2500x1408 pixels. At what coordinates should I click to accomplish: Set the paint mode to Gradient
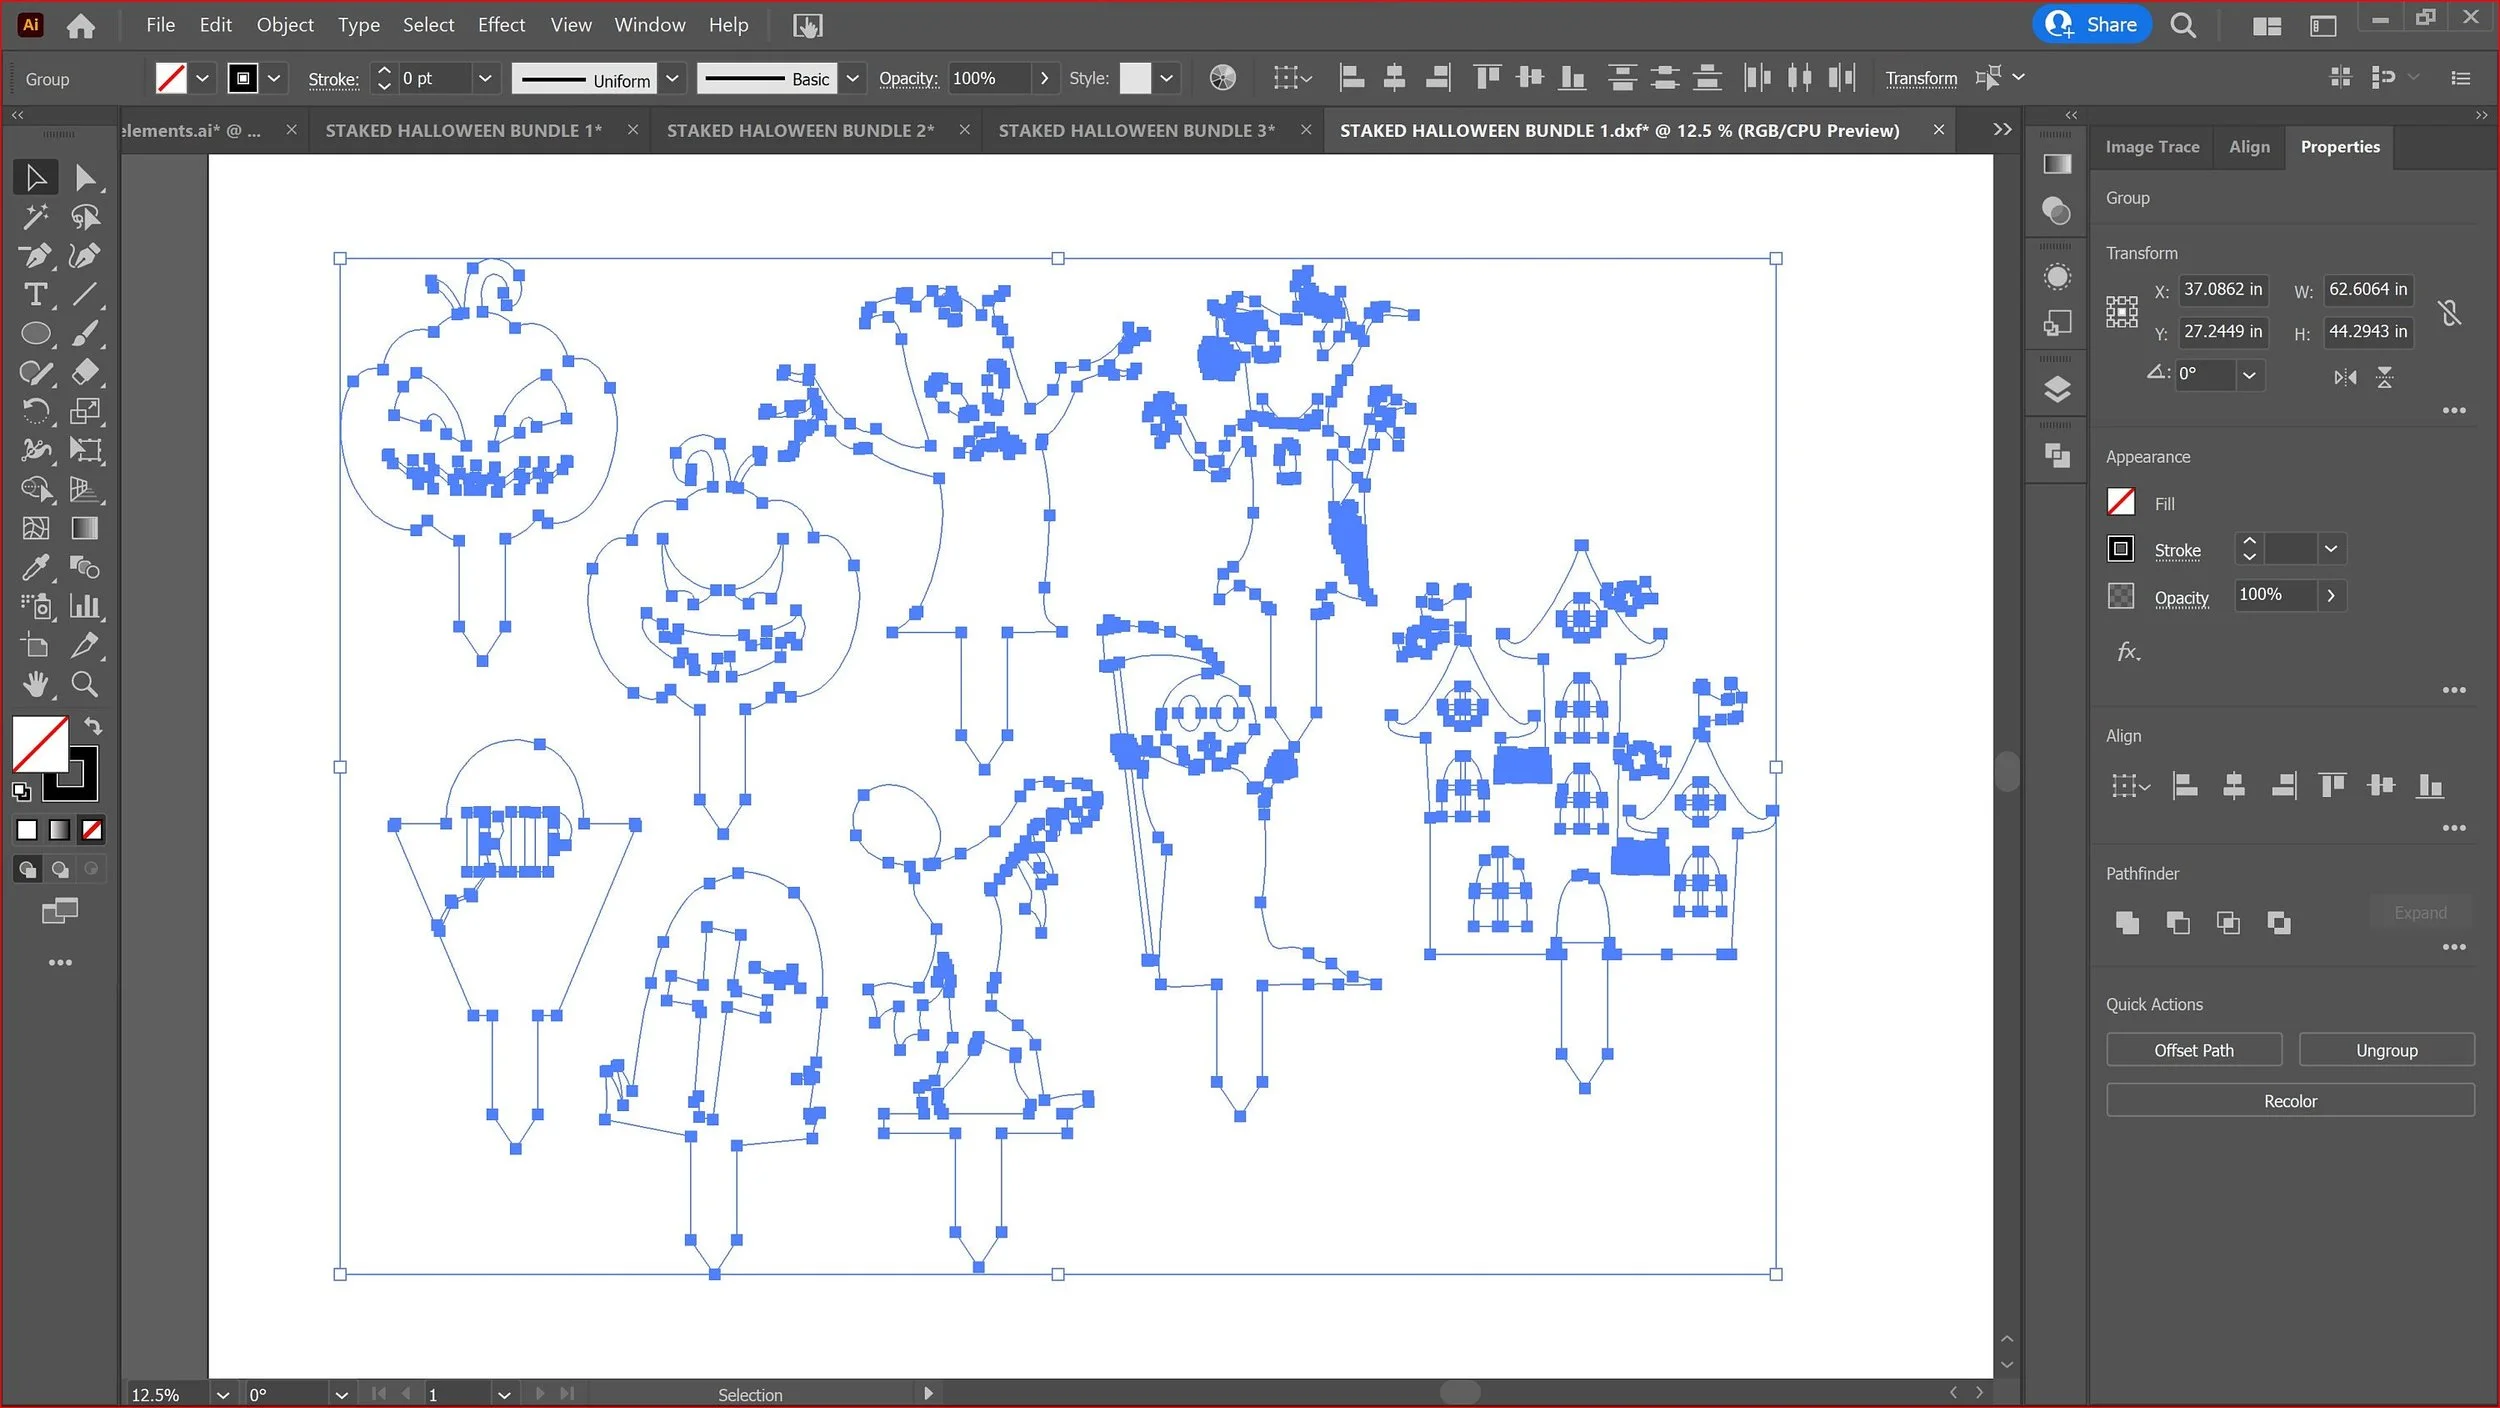60,830
